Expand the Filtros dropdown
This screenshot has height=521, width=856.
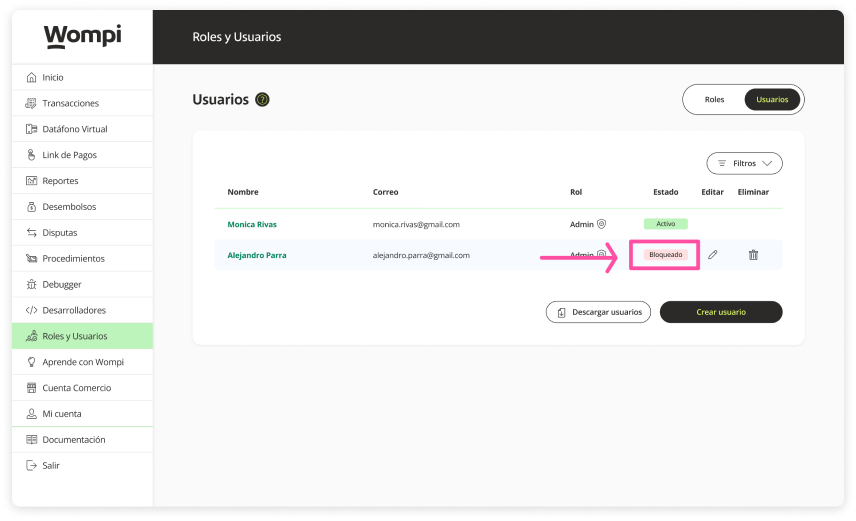[744, 163]
